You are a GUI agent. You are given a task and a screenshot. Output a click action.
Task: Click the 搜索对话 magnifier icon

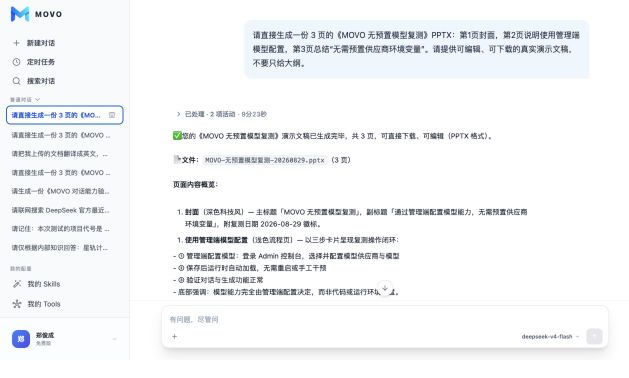(x=16, y=81)
